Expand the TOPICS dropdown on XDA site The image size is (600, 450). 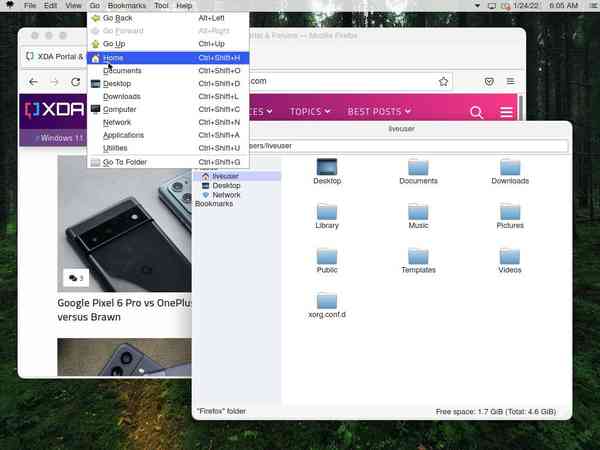click(310, 111)
